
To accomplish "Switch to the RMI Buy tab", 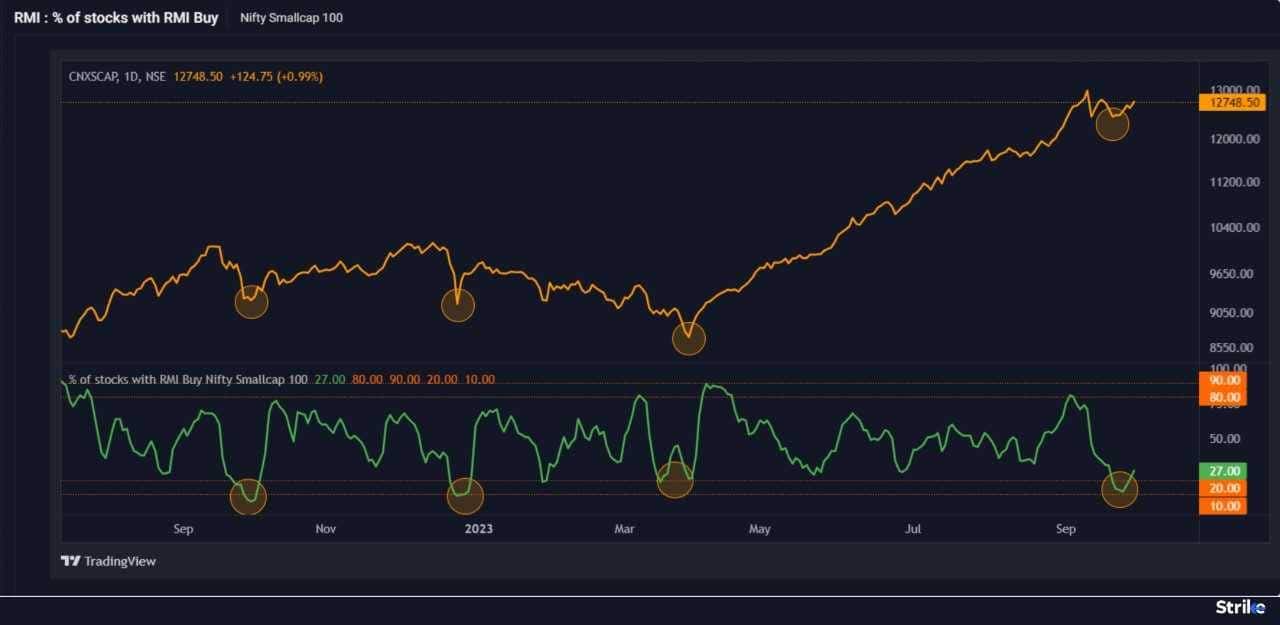I will tap(116, 17).
